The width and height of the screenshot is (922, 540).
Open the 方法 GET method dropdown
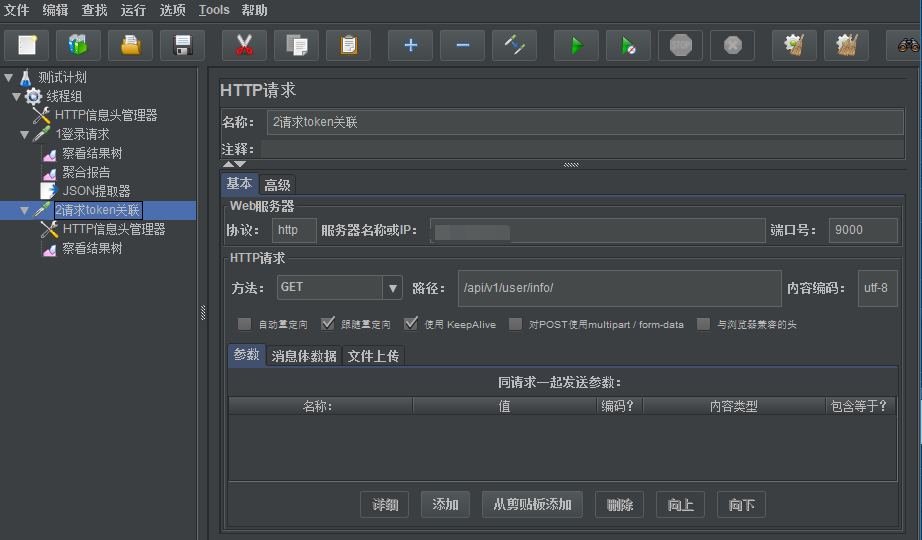[x=392, y=288]
